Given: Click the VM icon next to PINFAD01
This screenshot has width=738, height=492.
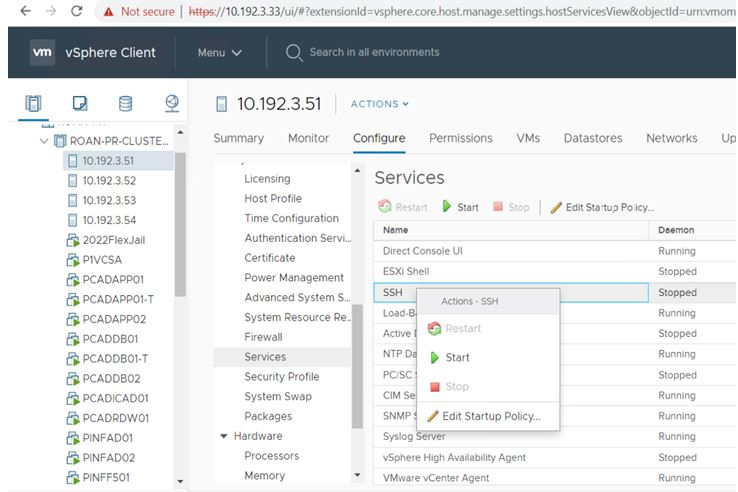Looking at the screenshot, I should coord(72,438).
